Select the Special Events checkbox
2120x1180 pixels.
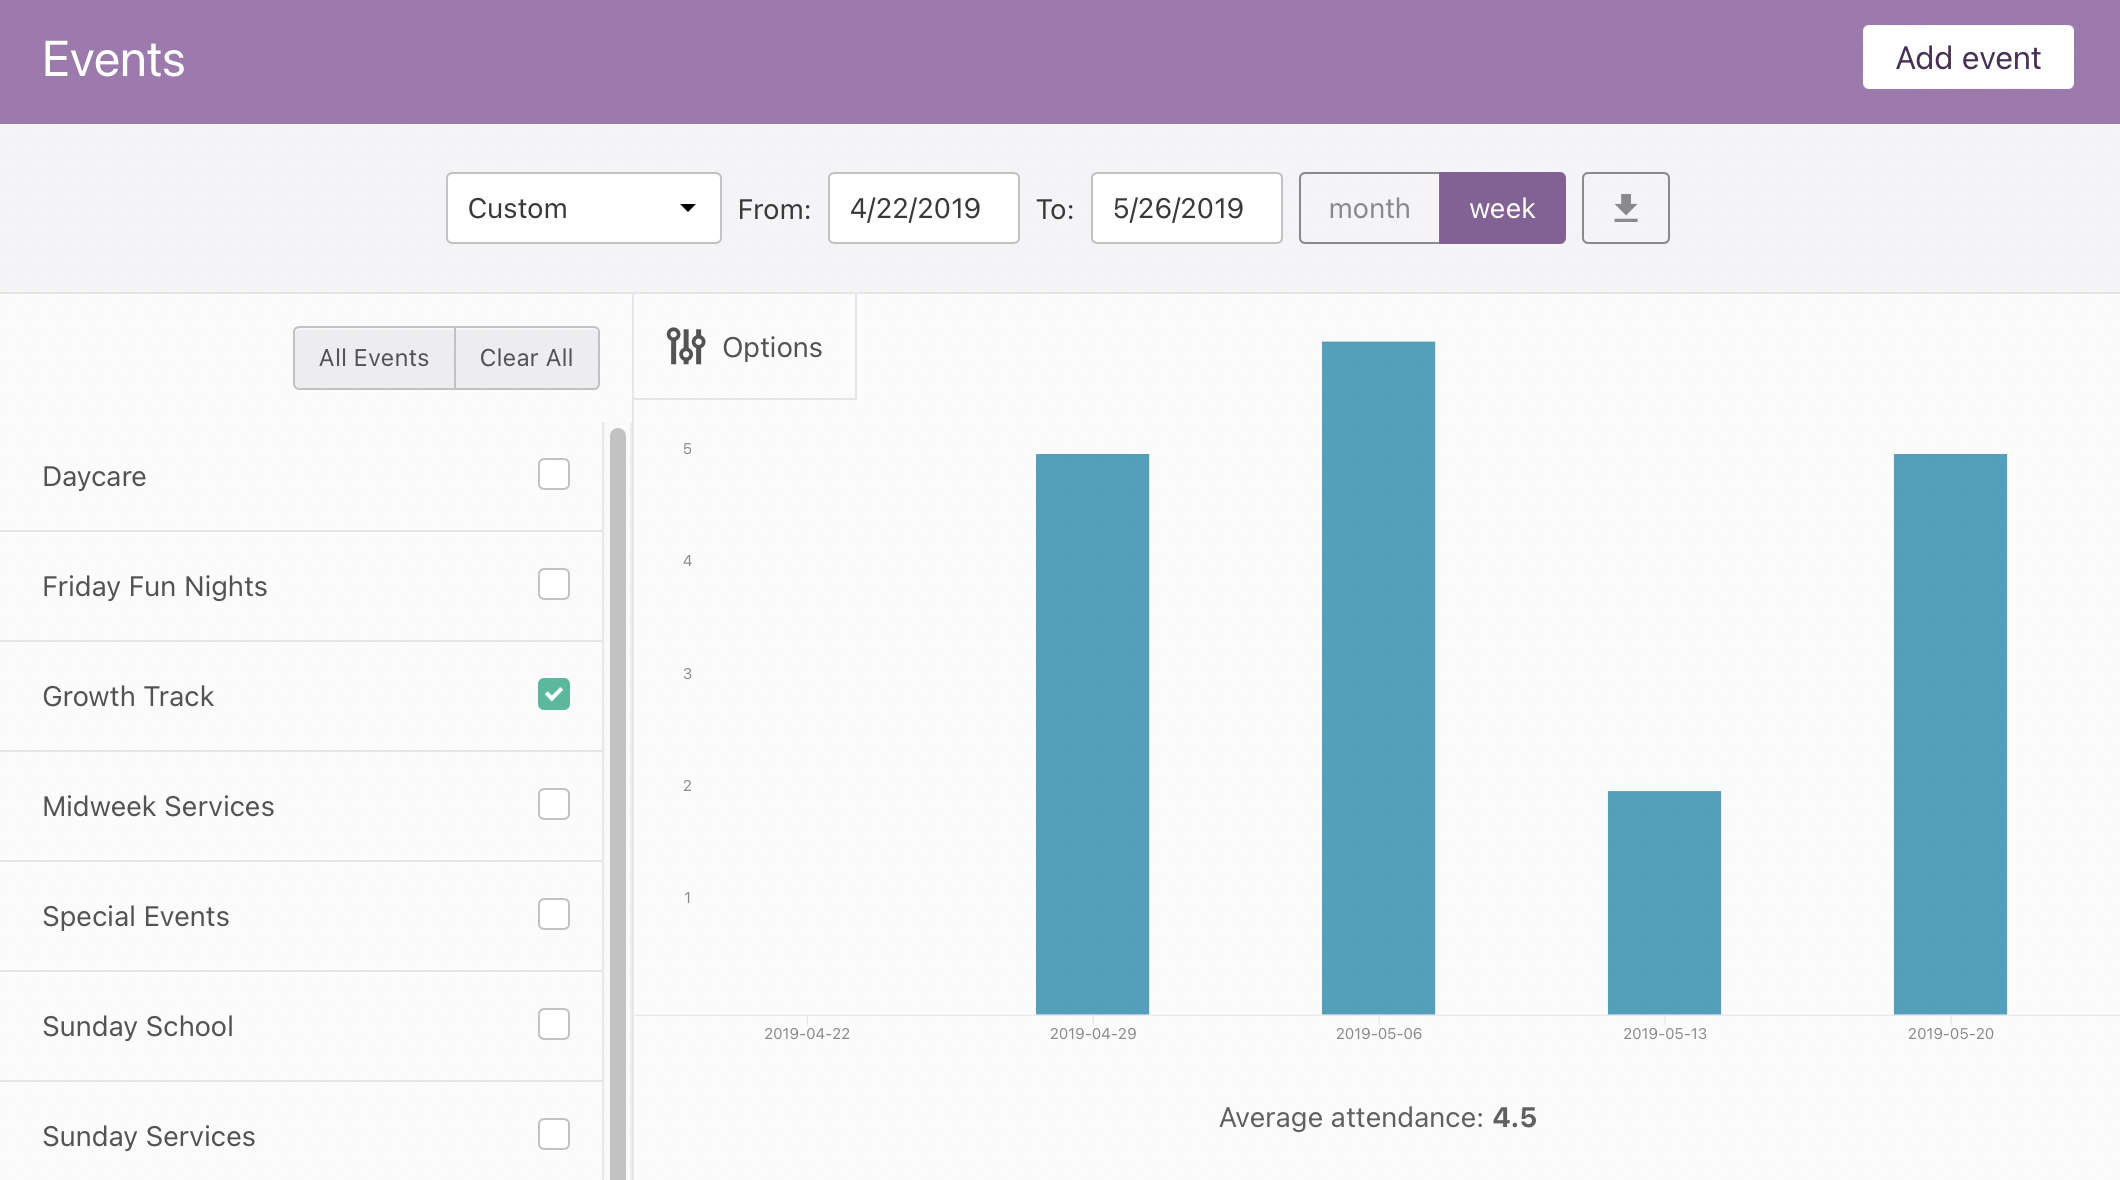point(554,914)
